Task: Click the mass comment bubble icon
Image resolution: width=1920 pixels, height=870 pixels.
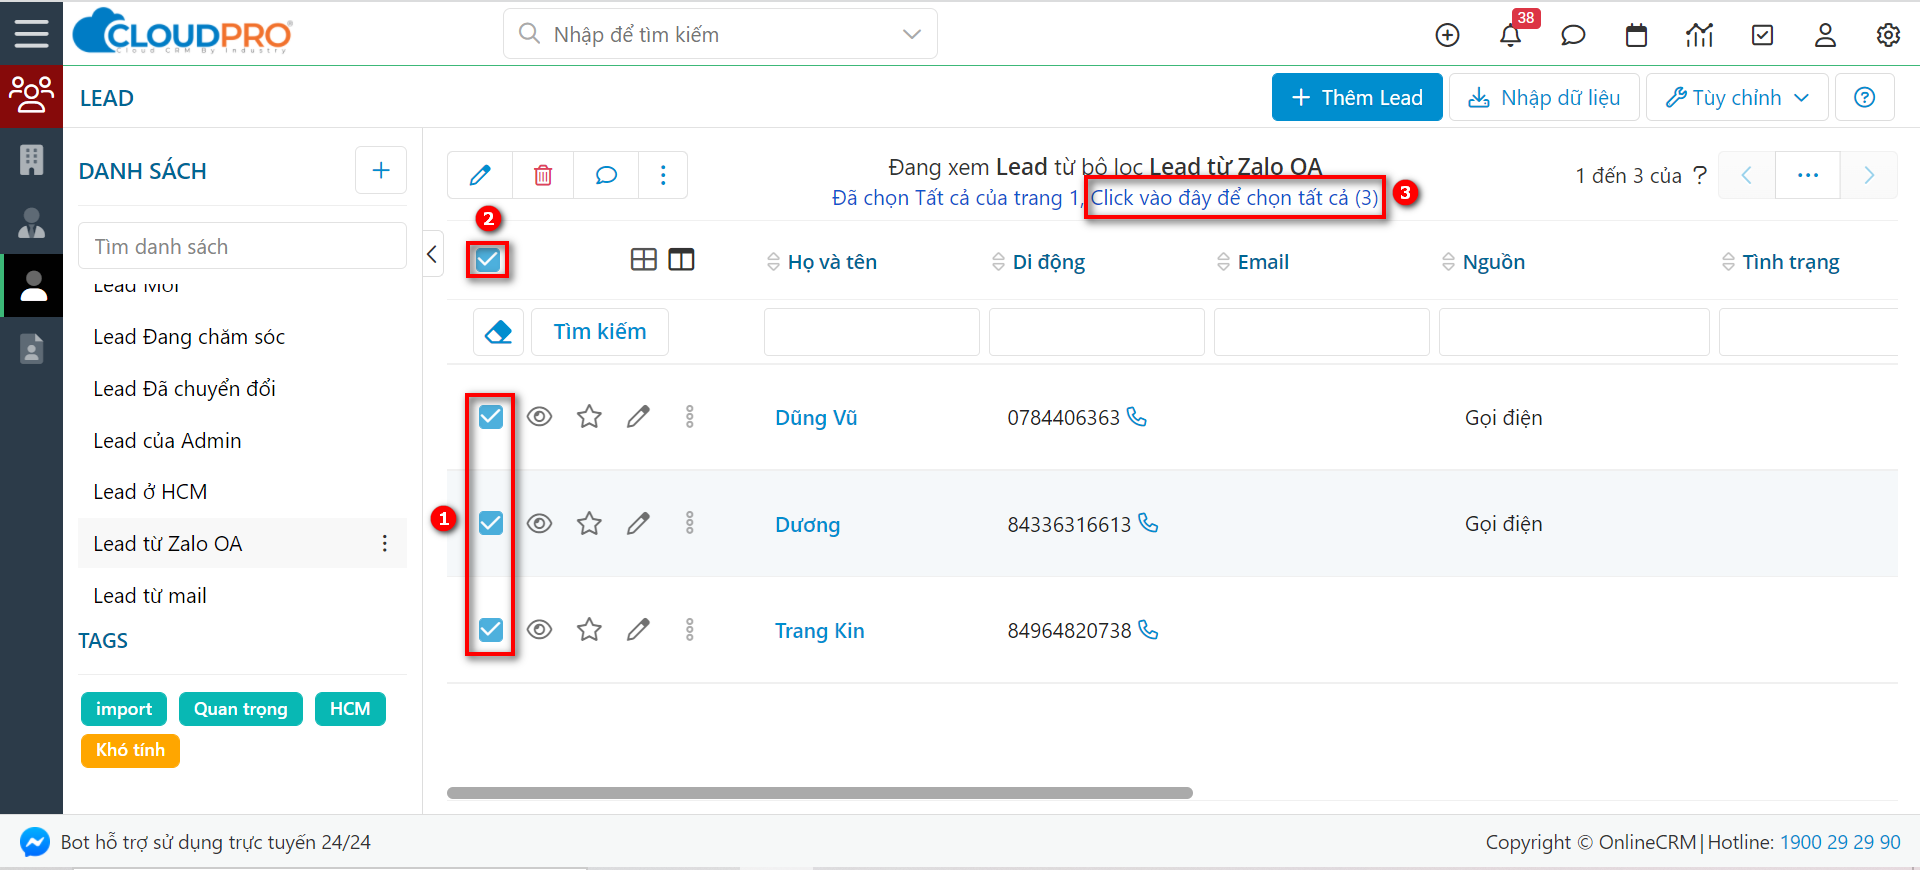Action: tap(606, 175)
